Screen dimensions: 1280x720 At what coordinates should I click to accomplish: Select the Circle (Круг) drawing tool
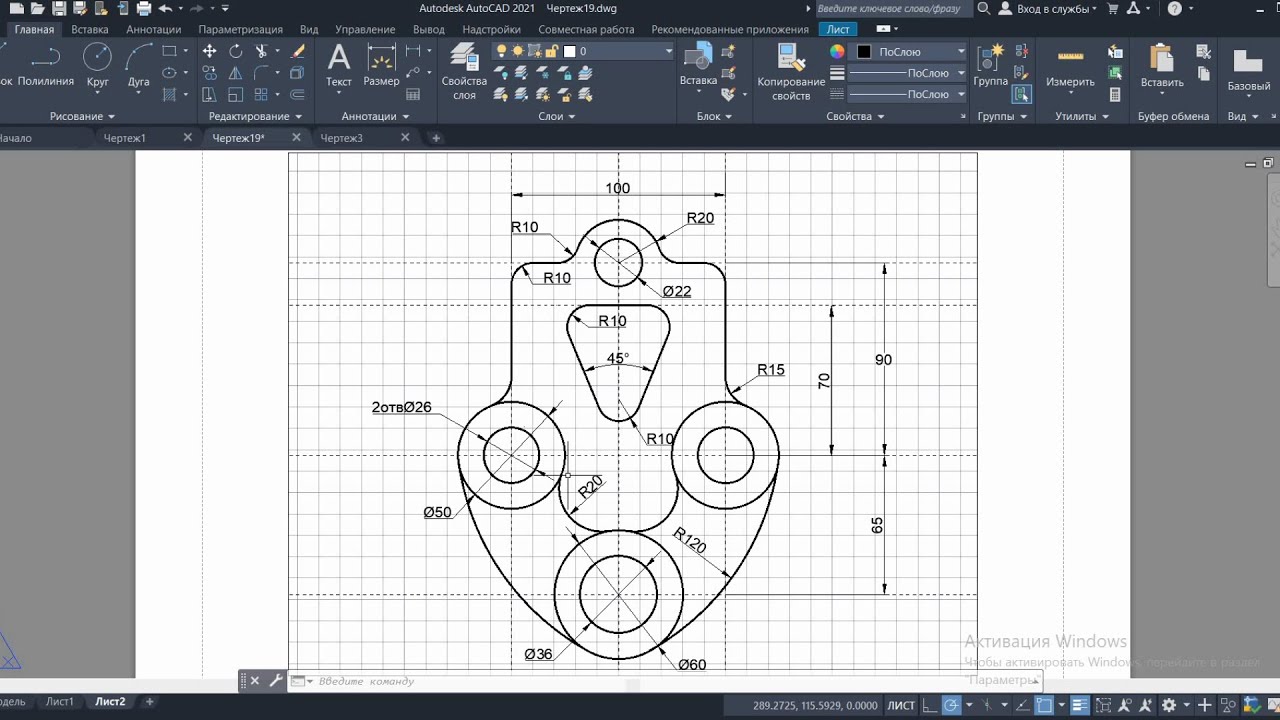(x=97, y=64)
